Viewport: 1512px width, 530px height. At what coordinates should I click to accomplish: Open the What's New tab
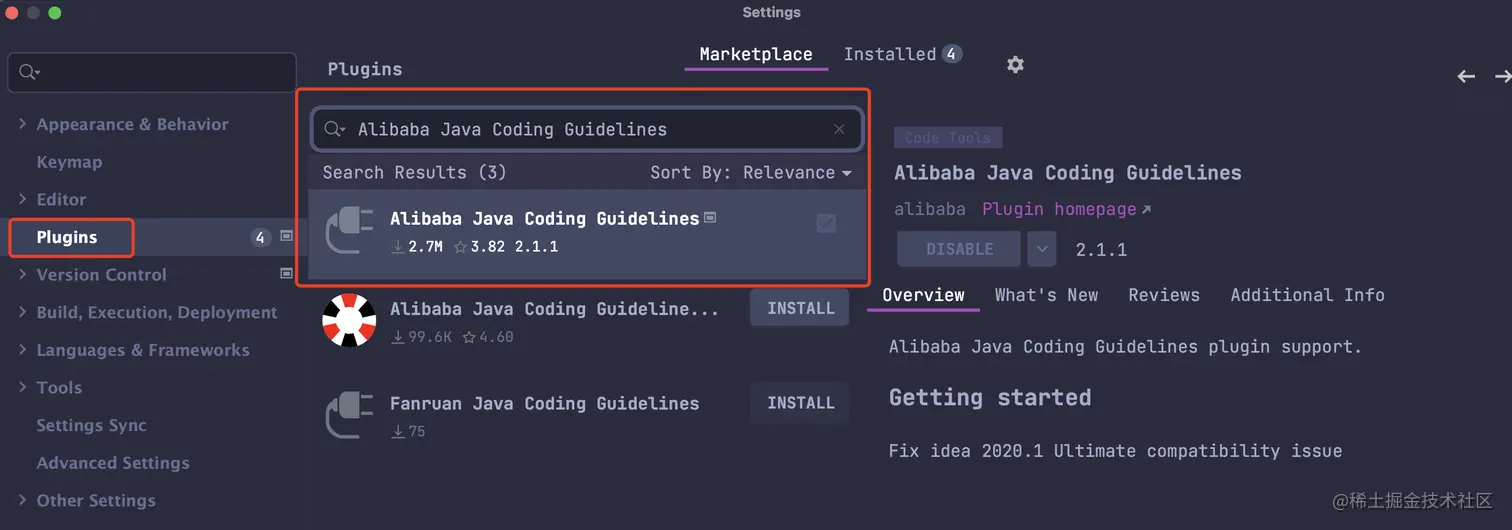[1046, 295]
